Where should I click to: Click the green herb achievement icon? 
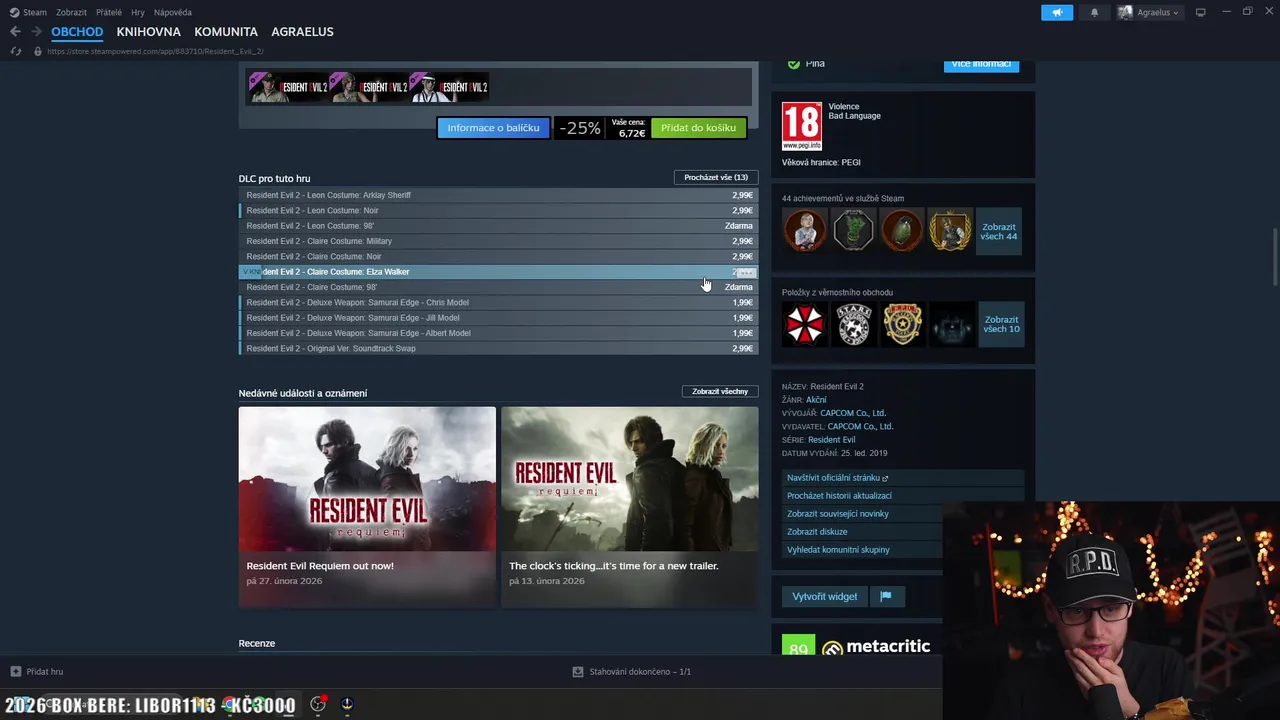853,230
